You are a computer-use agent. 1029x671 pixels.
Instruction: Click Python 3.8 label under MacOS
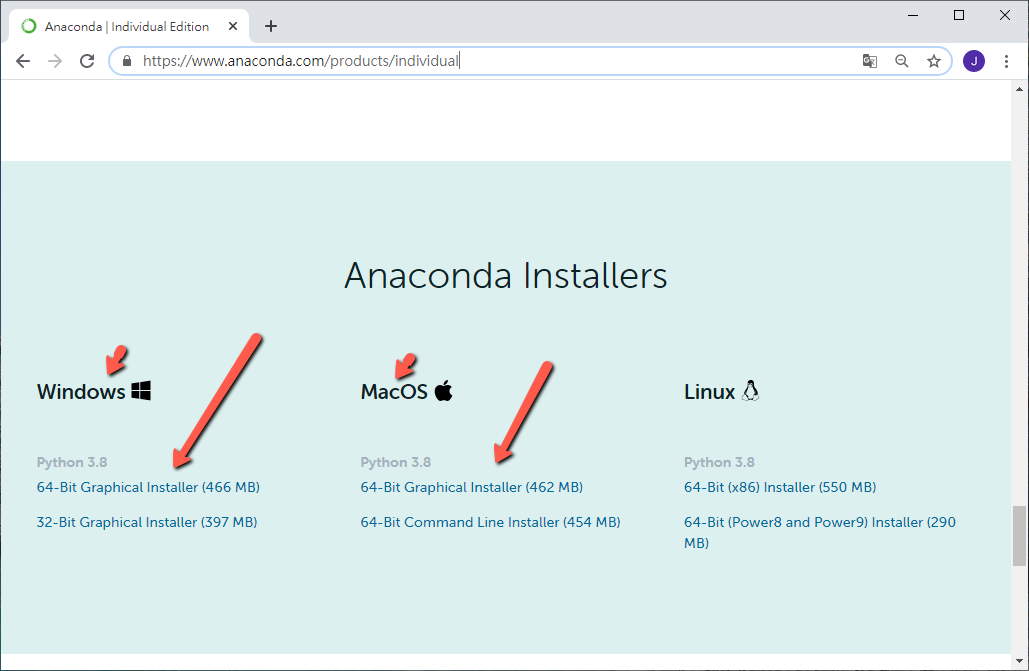tap(396, 462)
